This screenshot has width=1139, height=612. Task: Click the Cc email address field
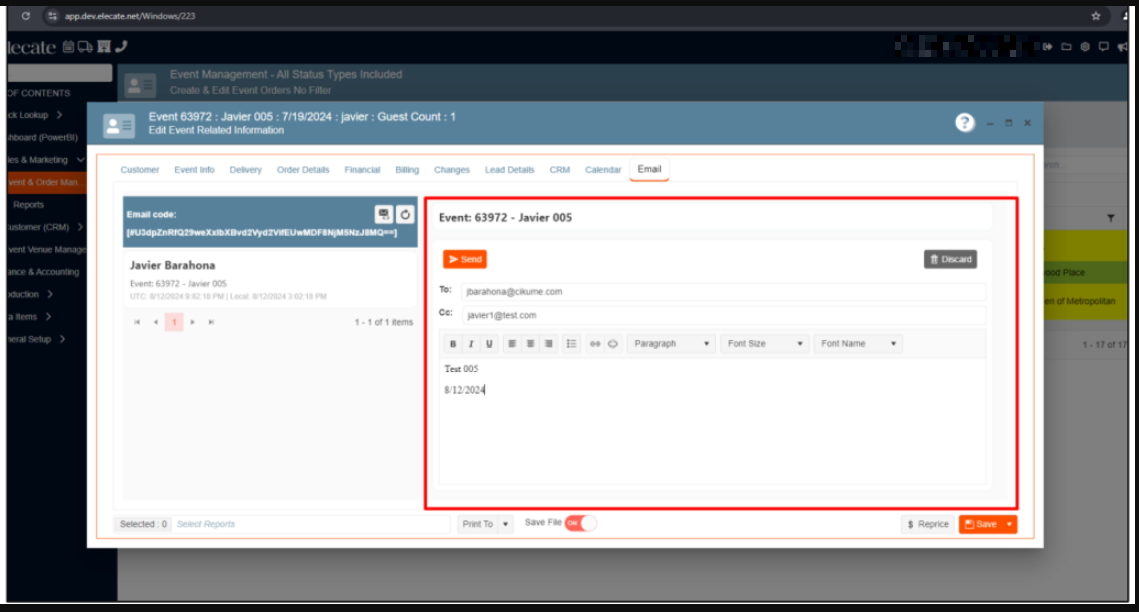coord(723,315)
